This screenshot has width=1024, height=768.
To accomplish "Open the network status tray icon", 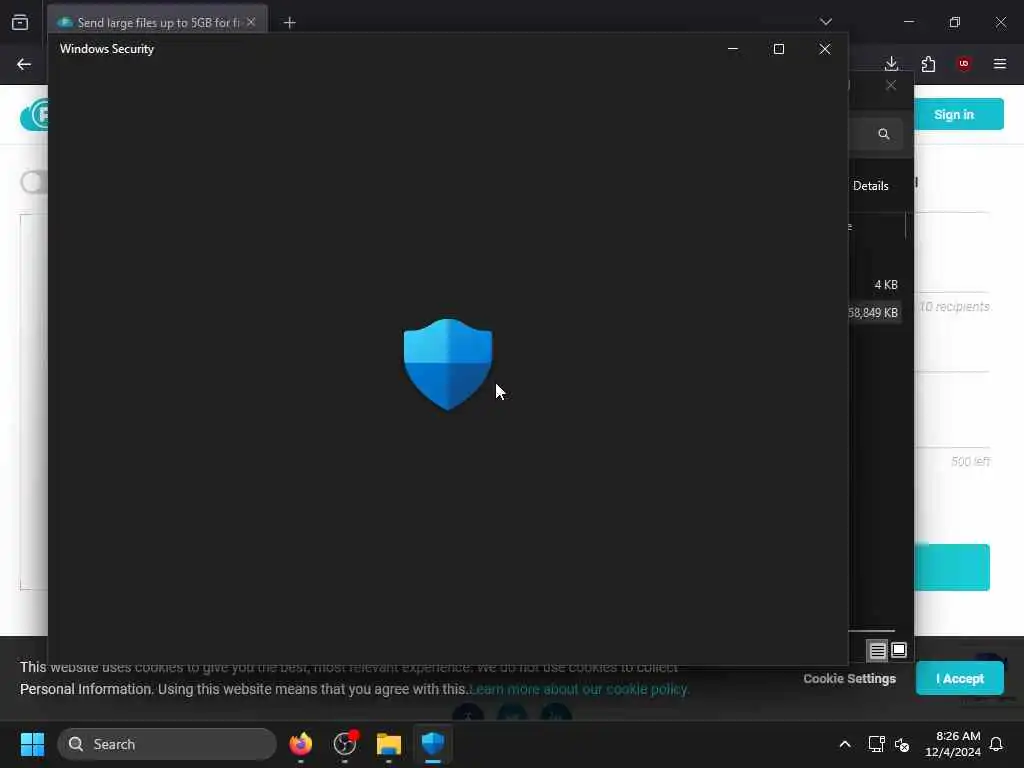I will tap(876, 744).
